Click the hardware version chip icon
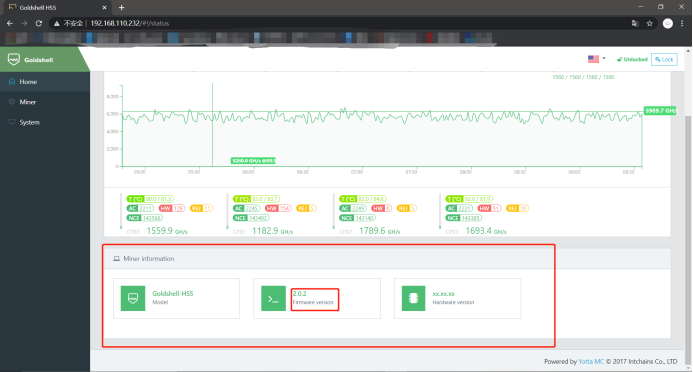Image resolution: width=693 pixels, height=372 pixels. coord(413,299)
